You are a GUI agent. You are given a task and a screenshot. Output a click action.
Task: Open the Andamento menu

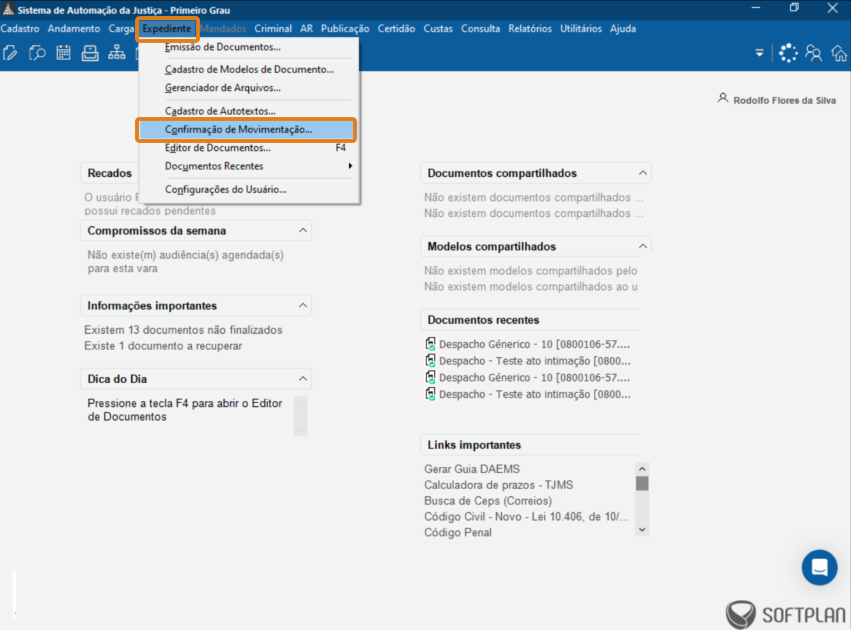click(x=74, y=29)
